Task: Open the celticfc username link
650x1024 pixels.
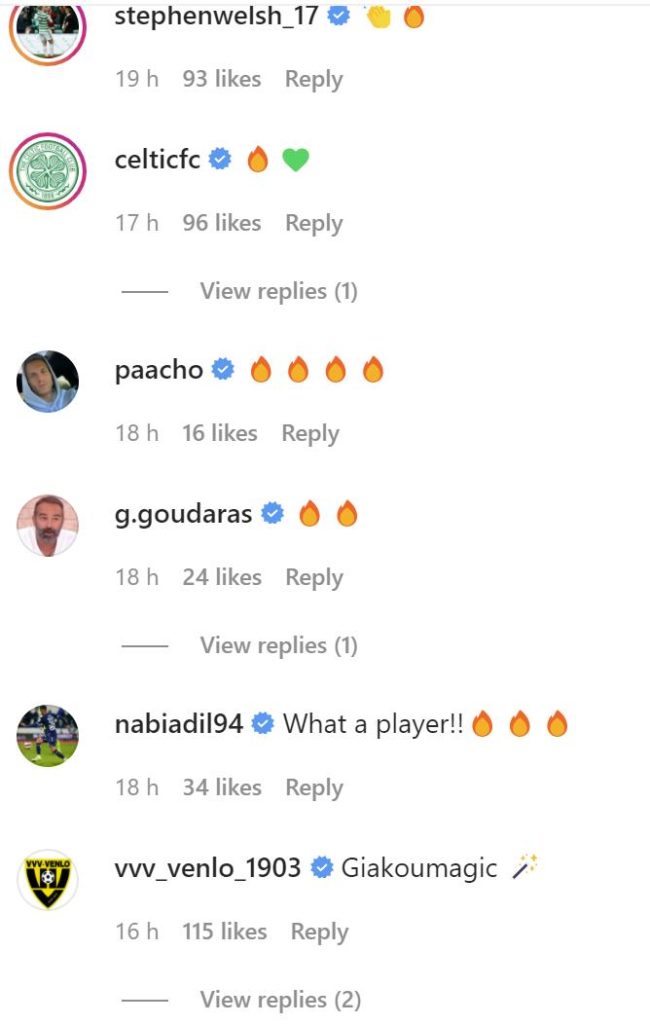Action: coord(157,159)
